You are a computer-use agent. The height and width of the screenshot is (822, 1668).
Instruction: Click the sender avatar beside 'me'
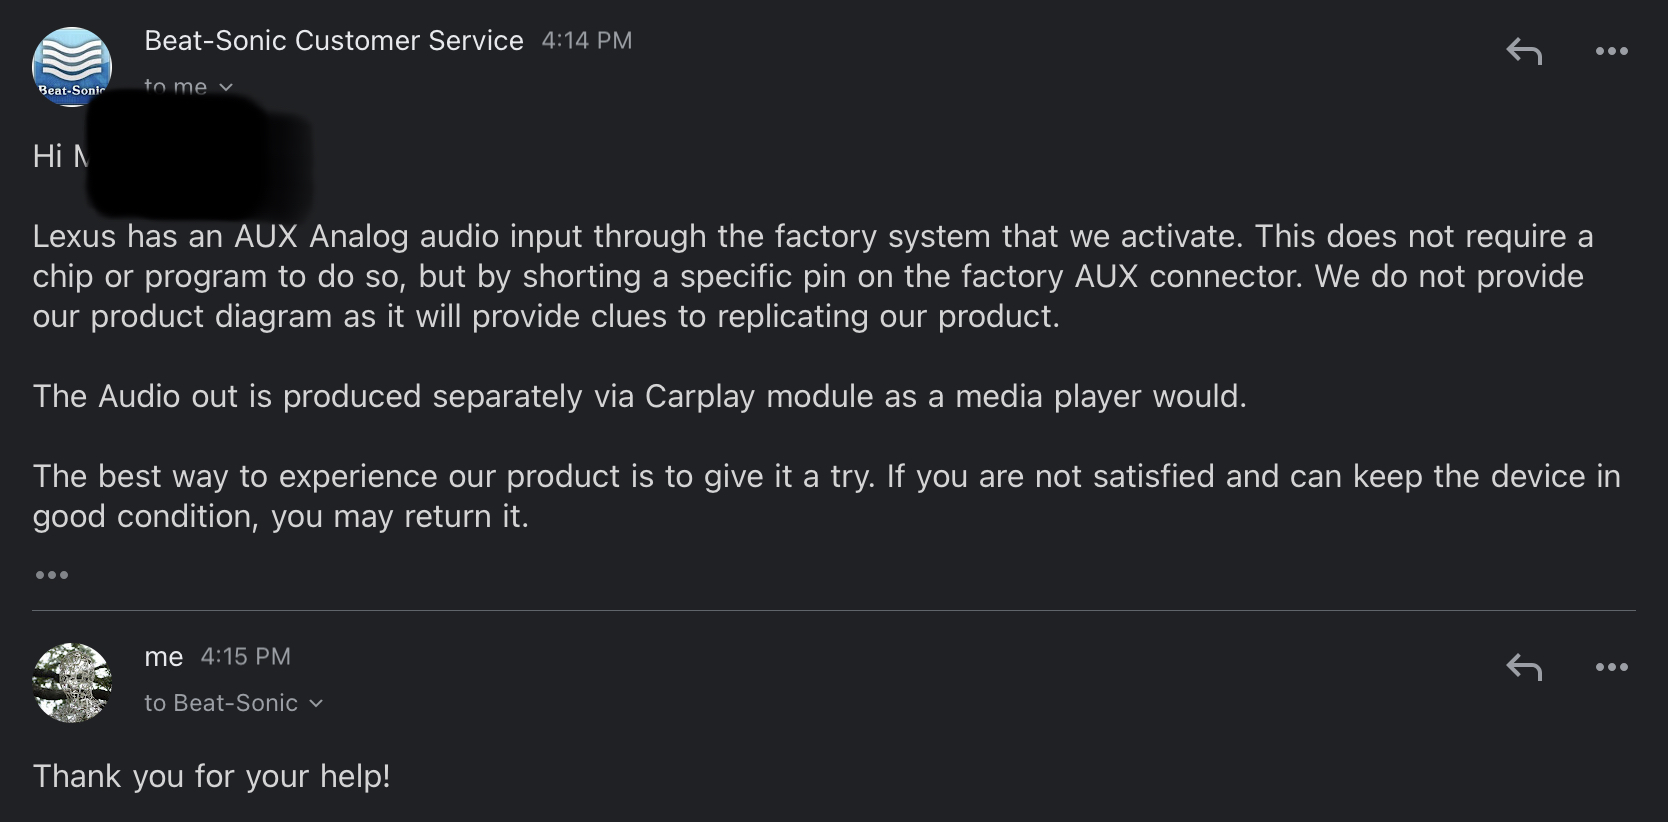72,683
